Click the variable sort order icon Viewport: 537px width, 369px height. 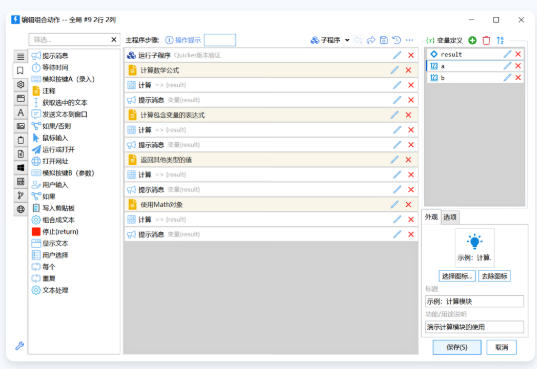click(x=500, y=40)
